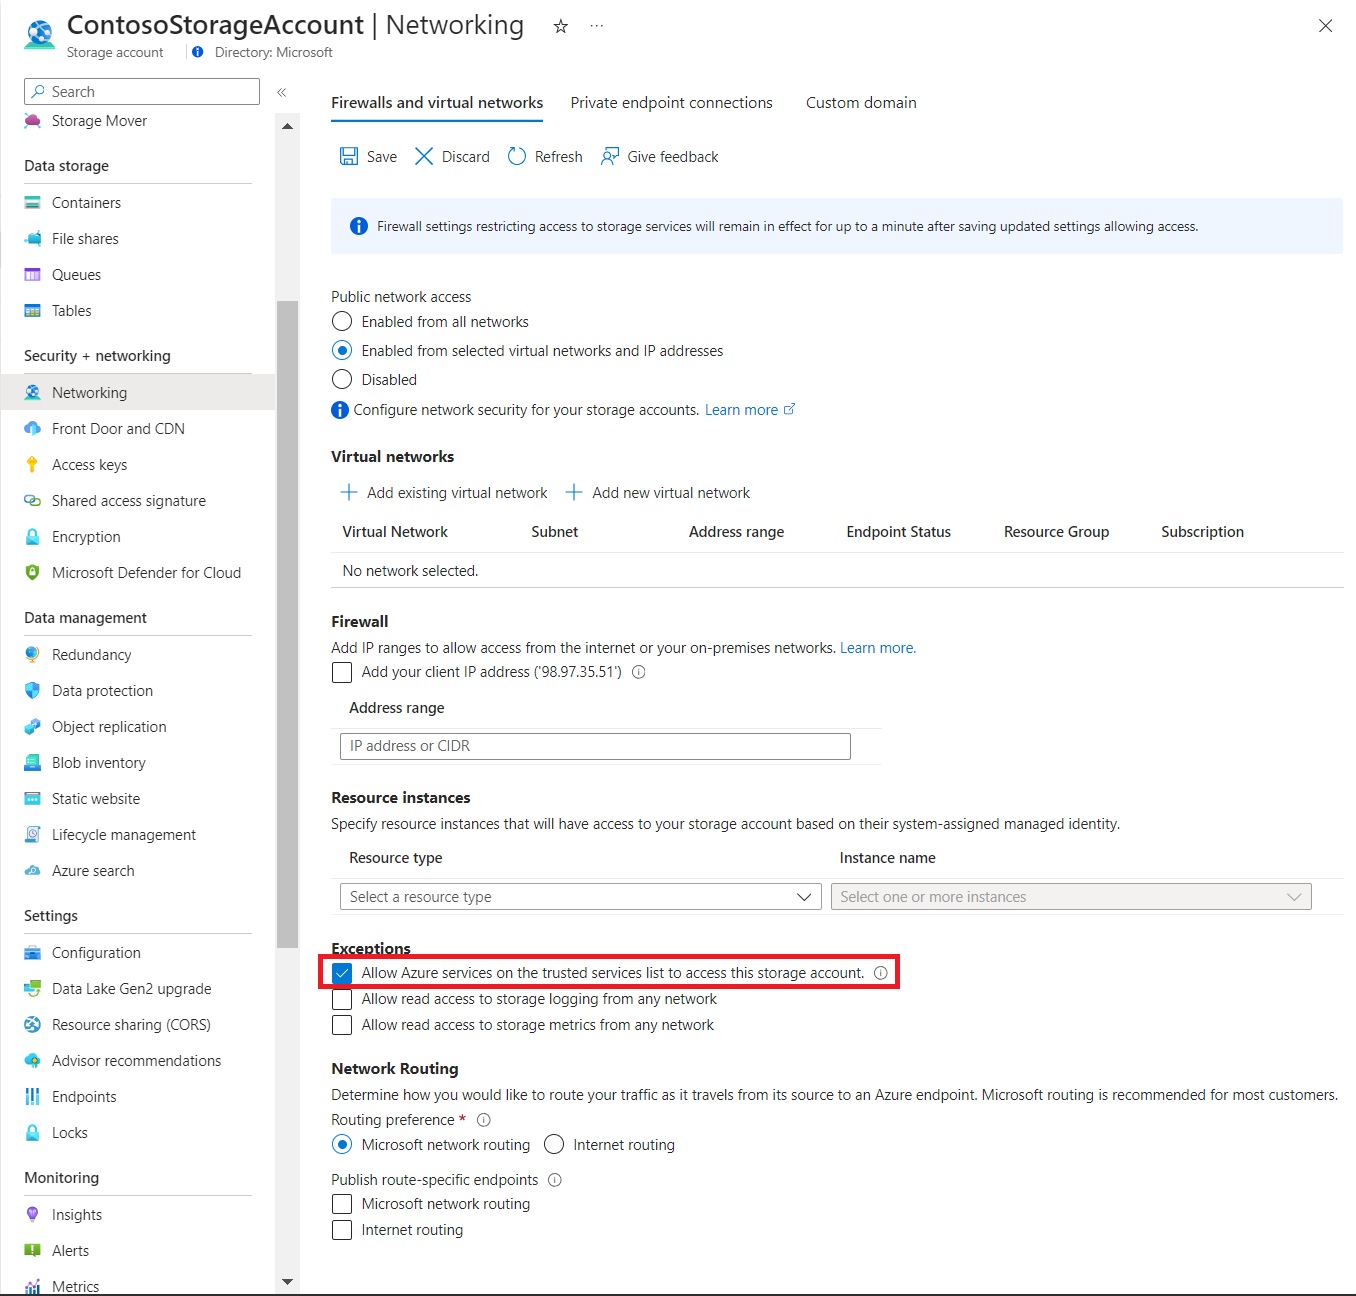Open the Containers section
The image size is (1356, 1296).
pos(86,202)
